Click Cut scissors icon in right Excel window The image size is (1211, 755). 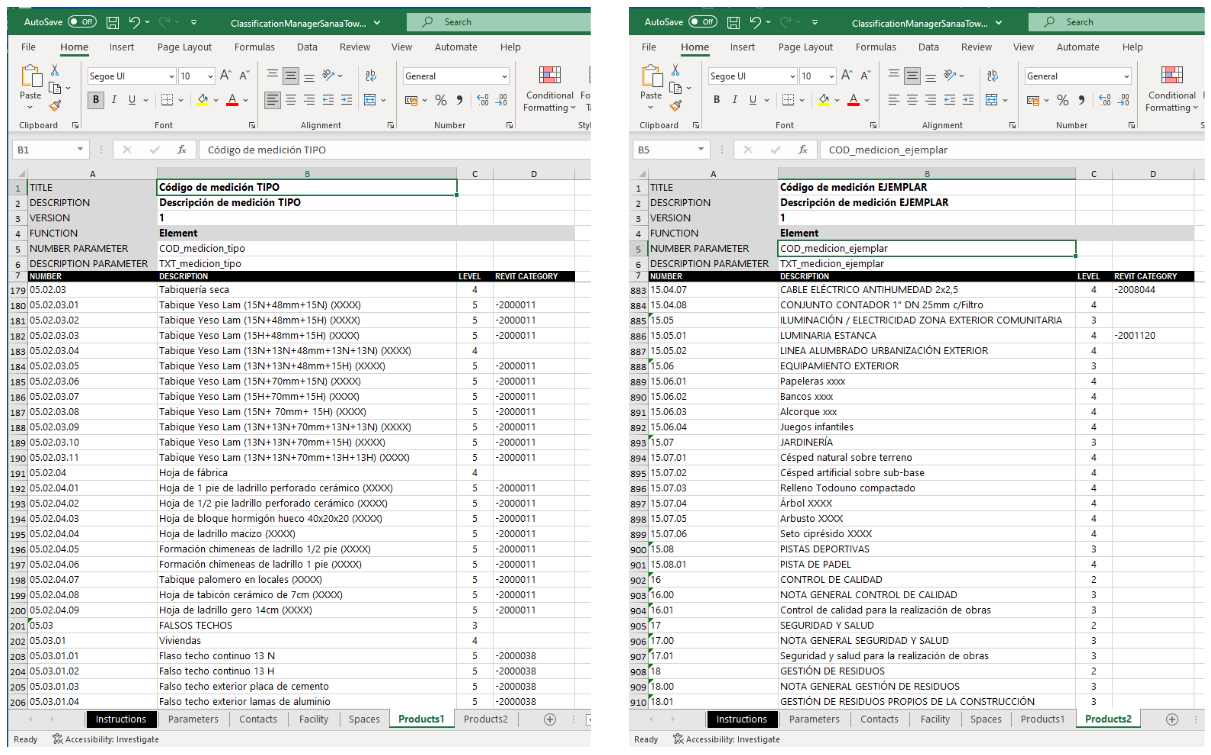pyautogui.click(x=677, y=71)
